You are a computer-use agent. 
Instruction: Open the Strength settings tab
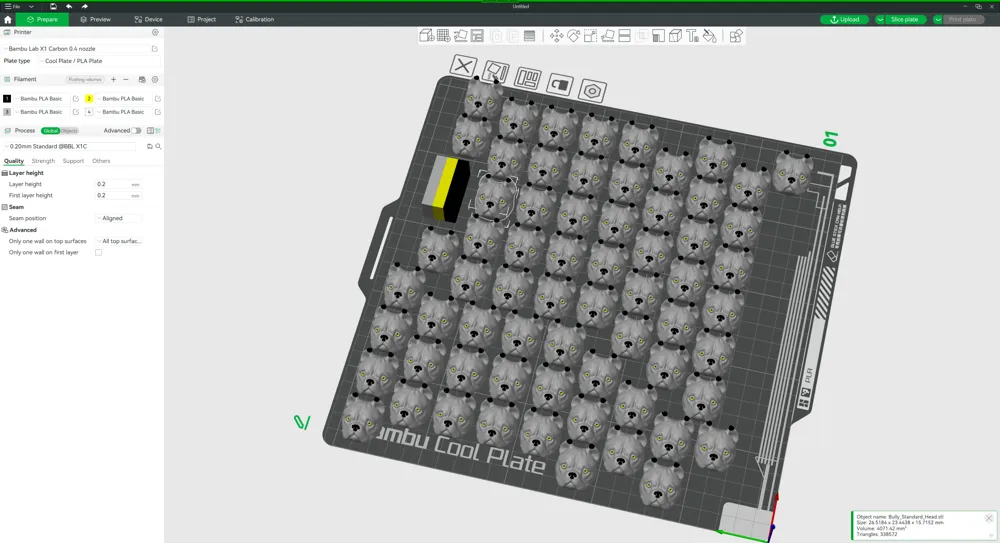43,161
